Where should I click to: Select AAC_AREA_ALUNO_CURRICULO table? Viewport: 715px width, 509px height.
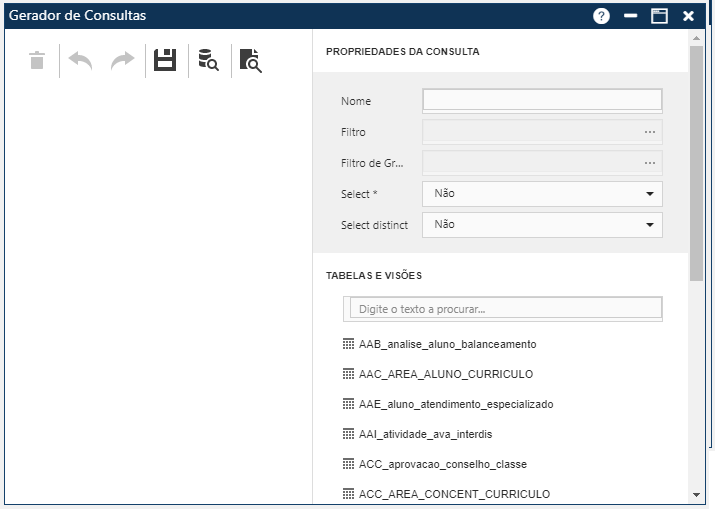(445, 374)
